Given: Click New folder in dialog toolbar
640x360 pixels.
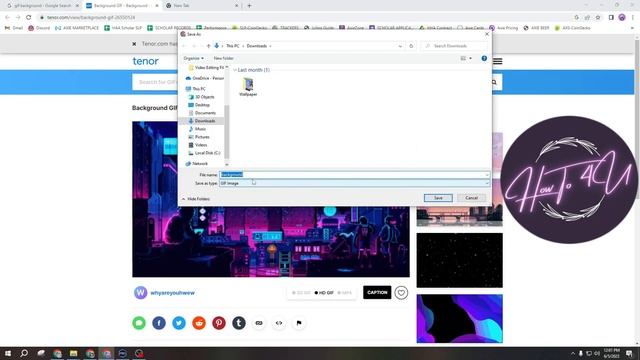Looking at the screenshot, I should coord(223,58).
